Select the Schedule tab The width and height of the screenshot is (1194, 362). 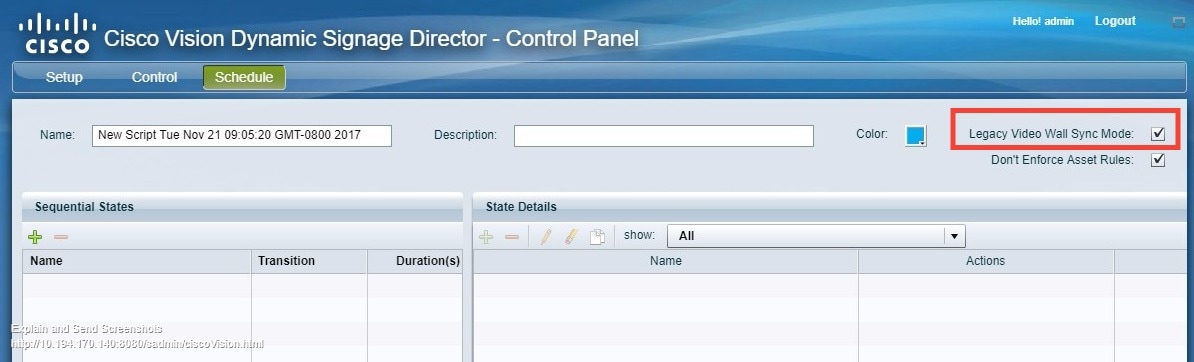(x=244, y=77)
